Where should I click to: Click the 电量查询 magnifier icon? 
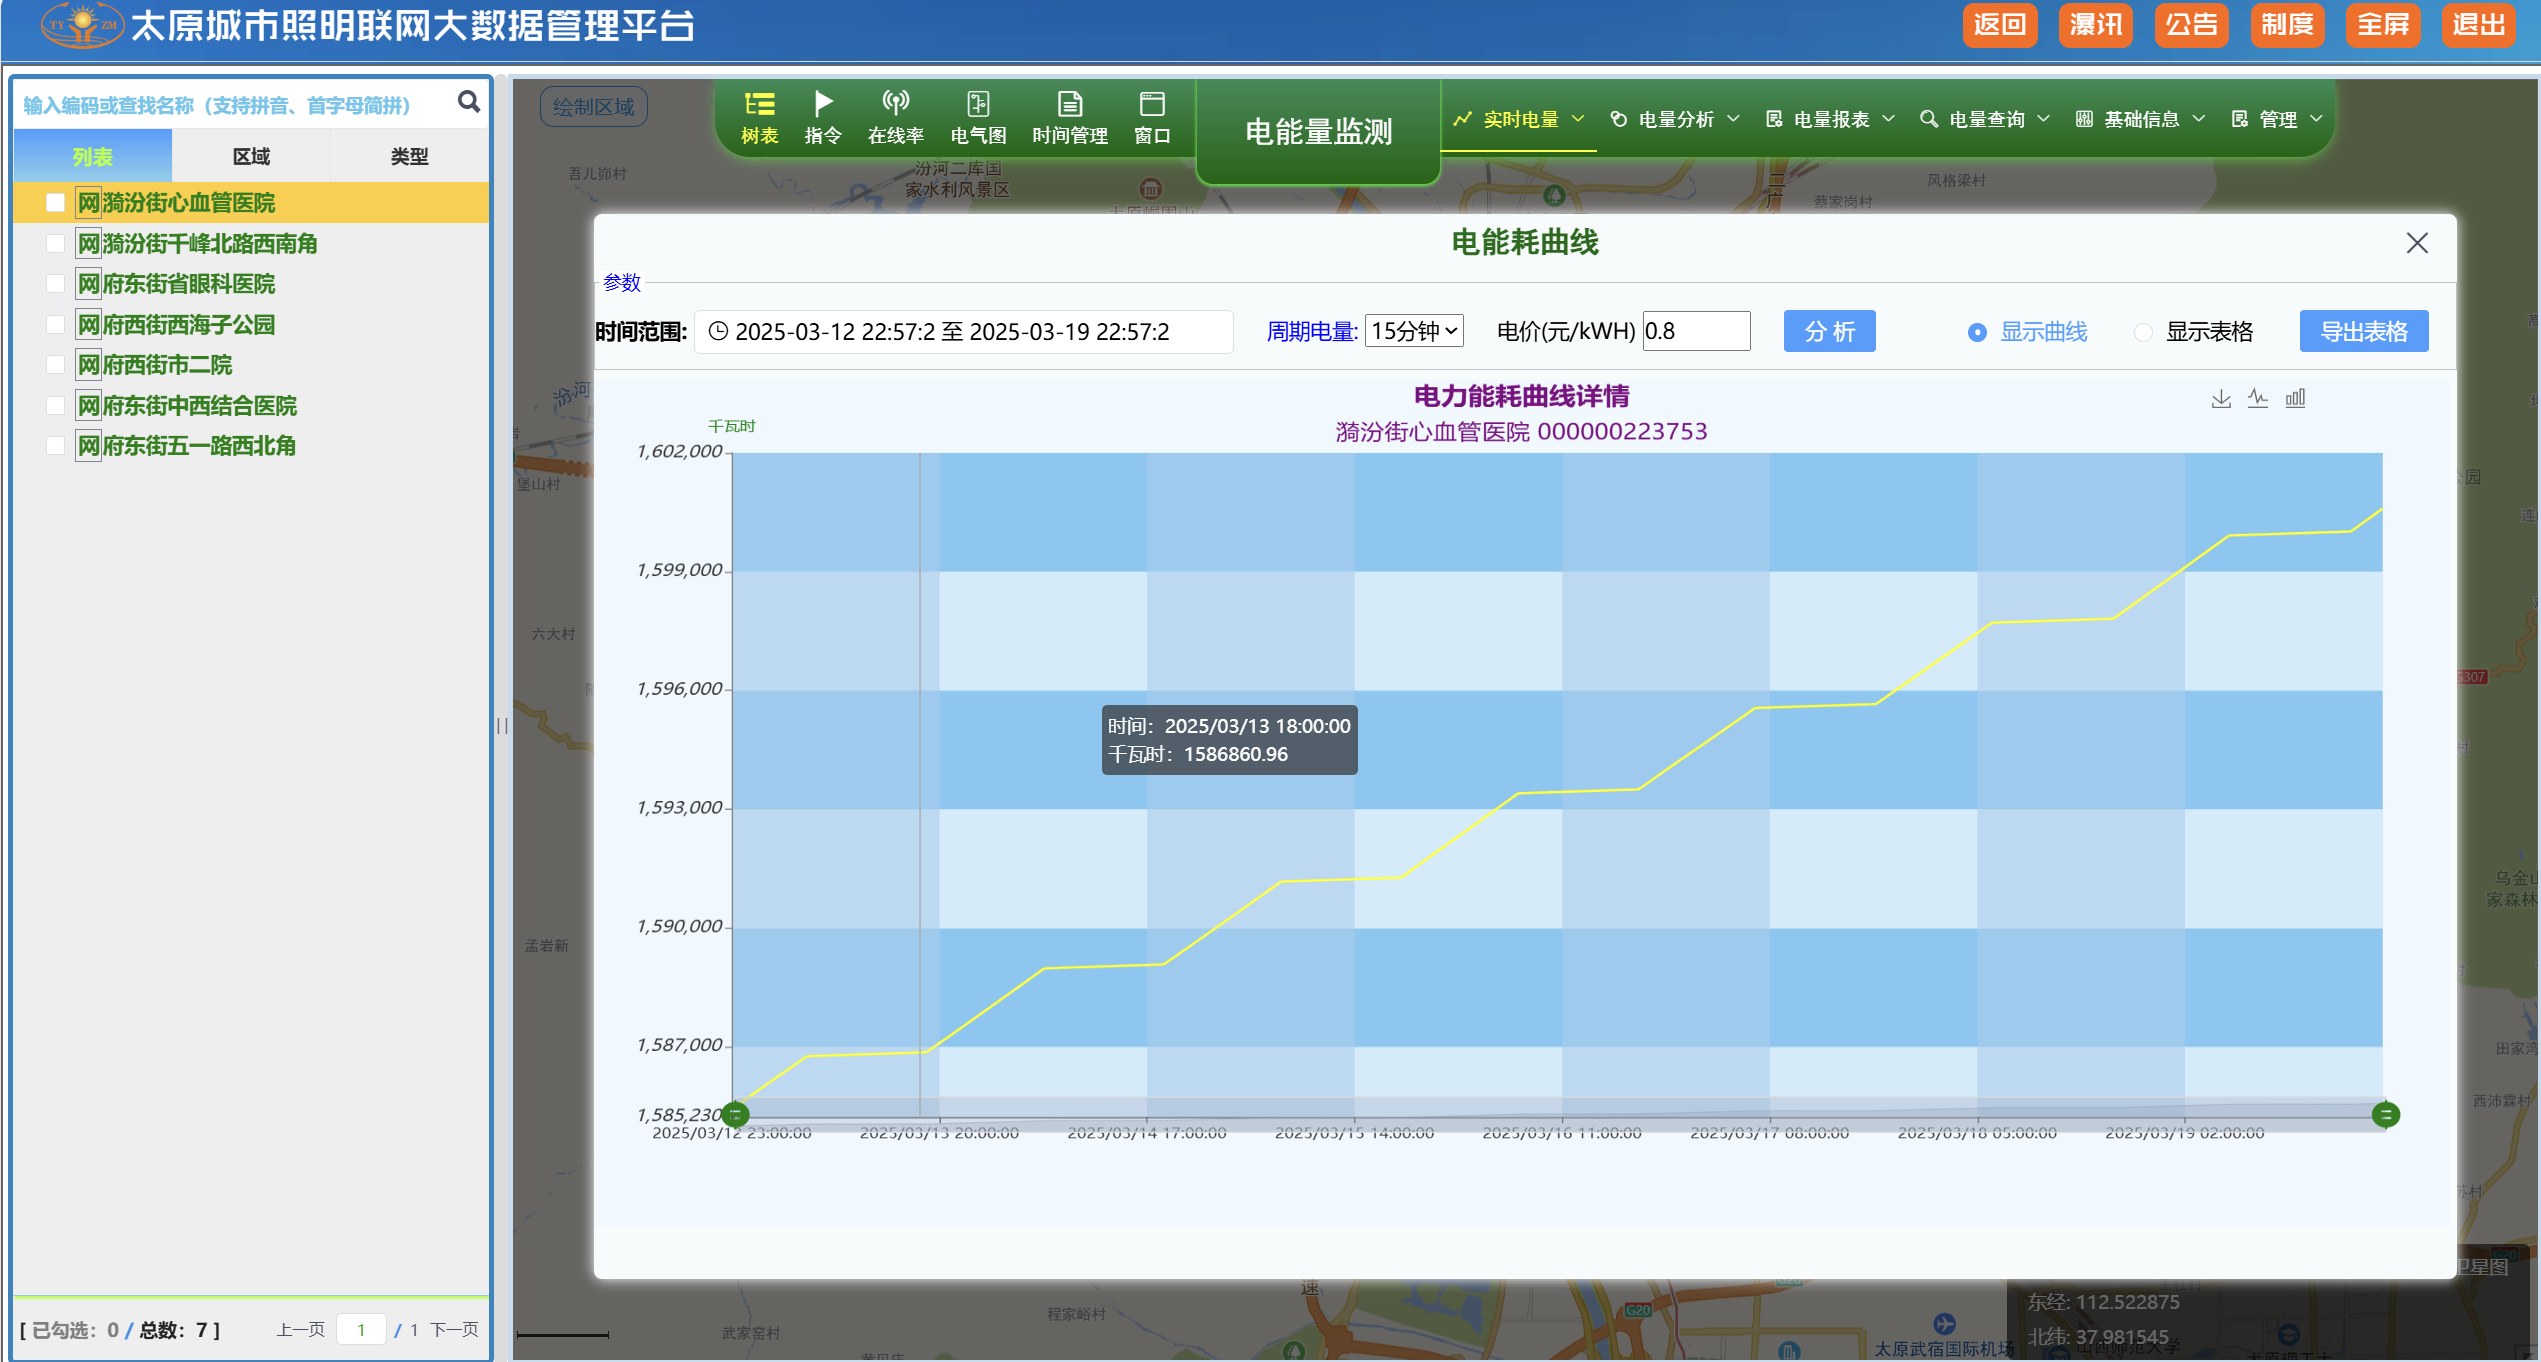pyautogui.click(x=1928, y=119)
